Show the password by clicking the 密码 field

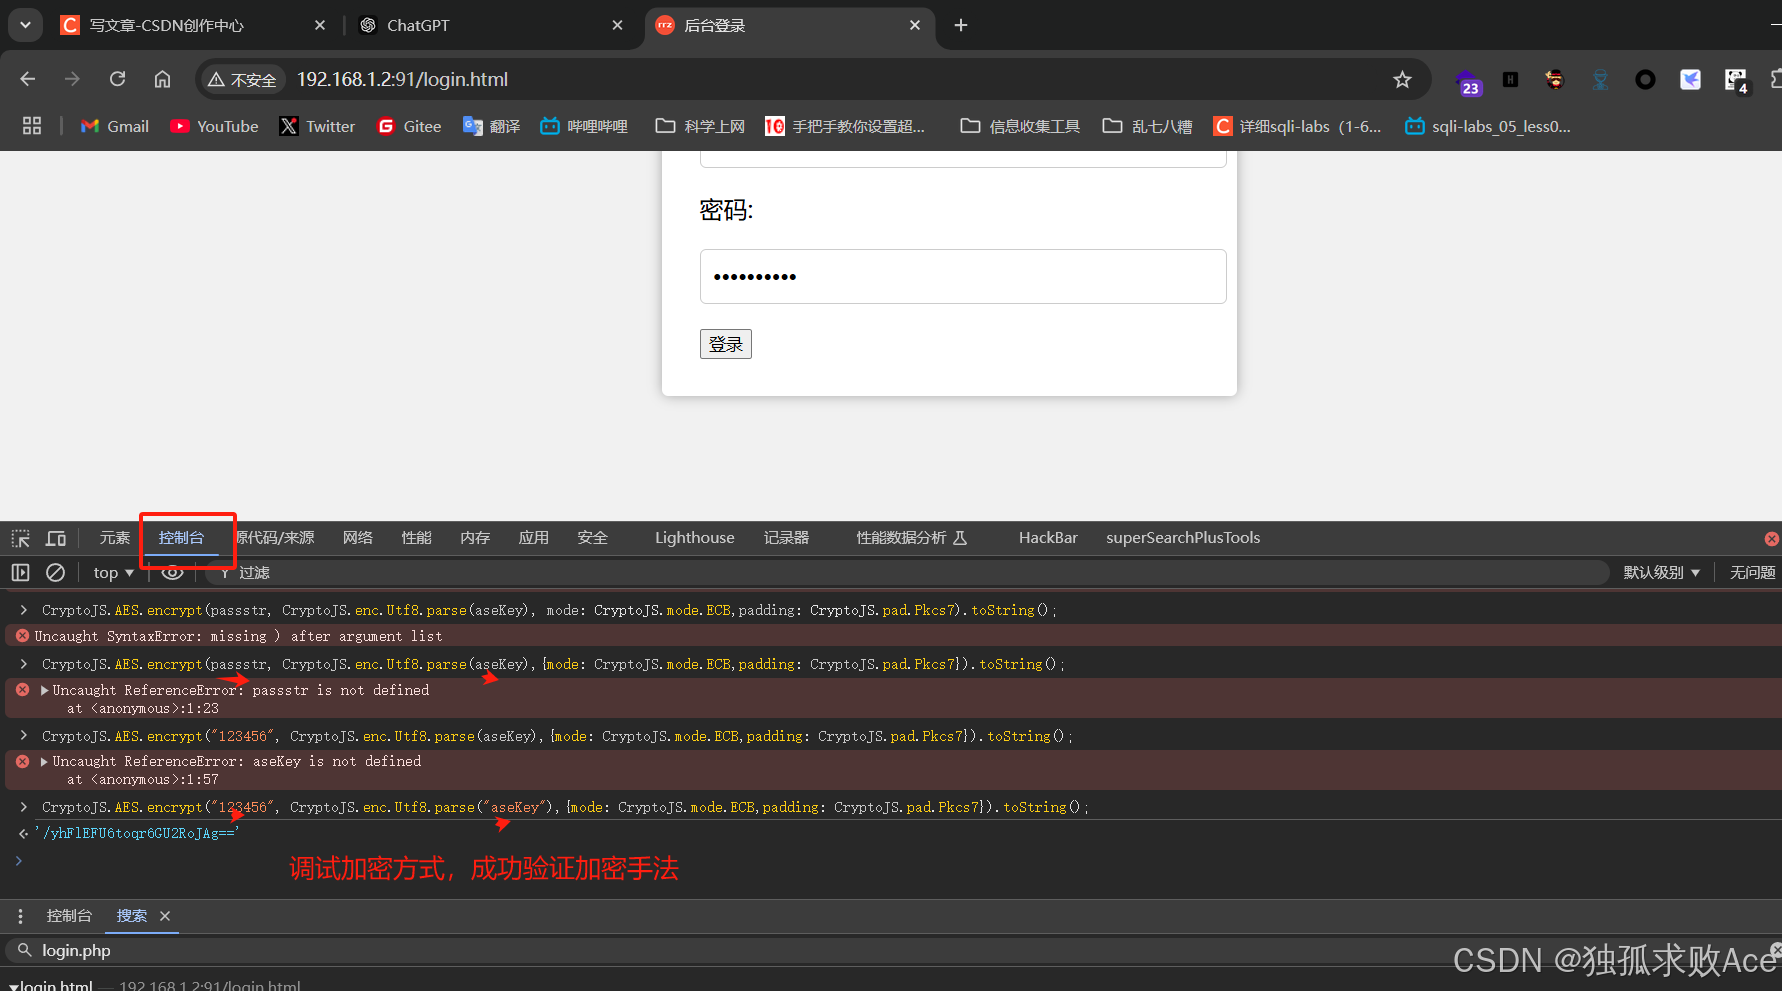coord(962,276)
